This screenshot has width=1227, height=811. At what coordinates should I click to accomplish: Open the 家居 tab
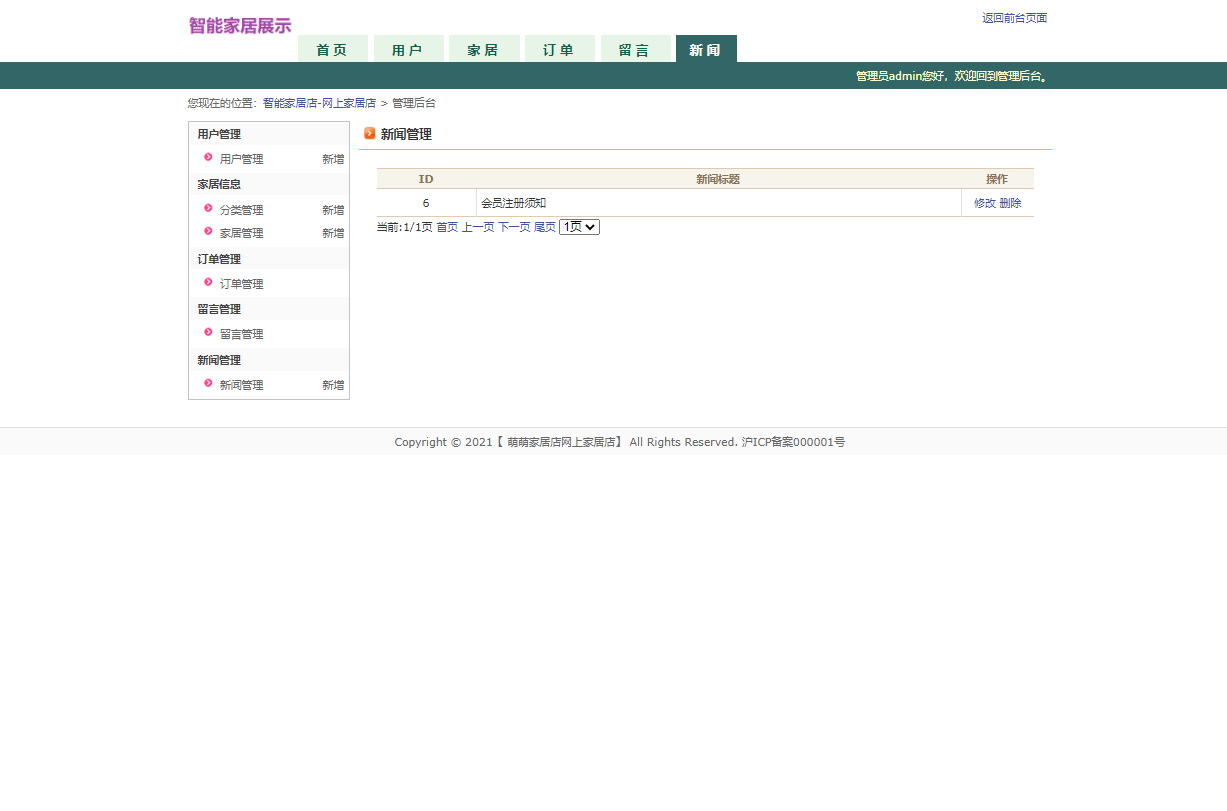[x=484, y=48]
